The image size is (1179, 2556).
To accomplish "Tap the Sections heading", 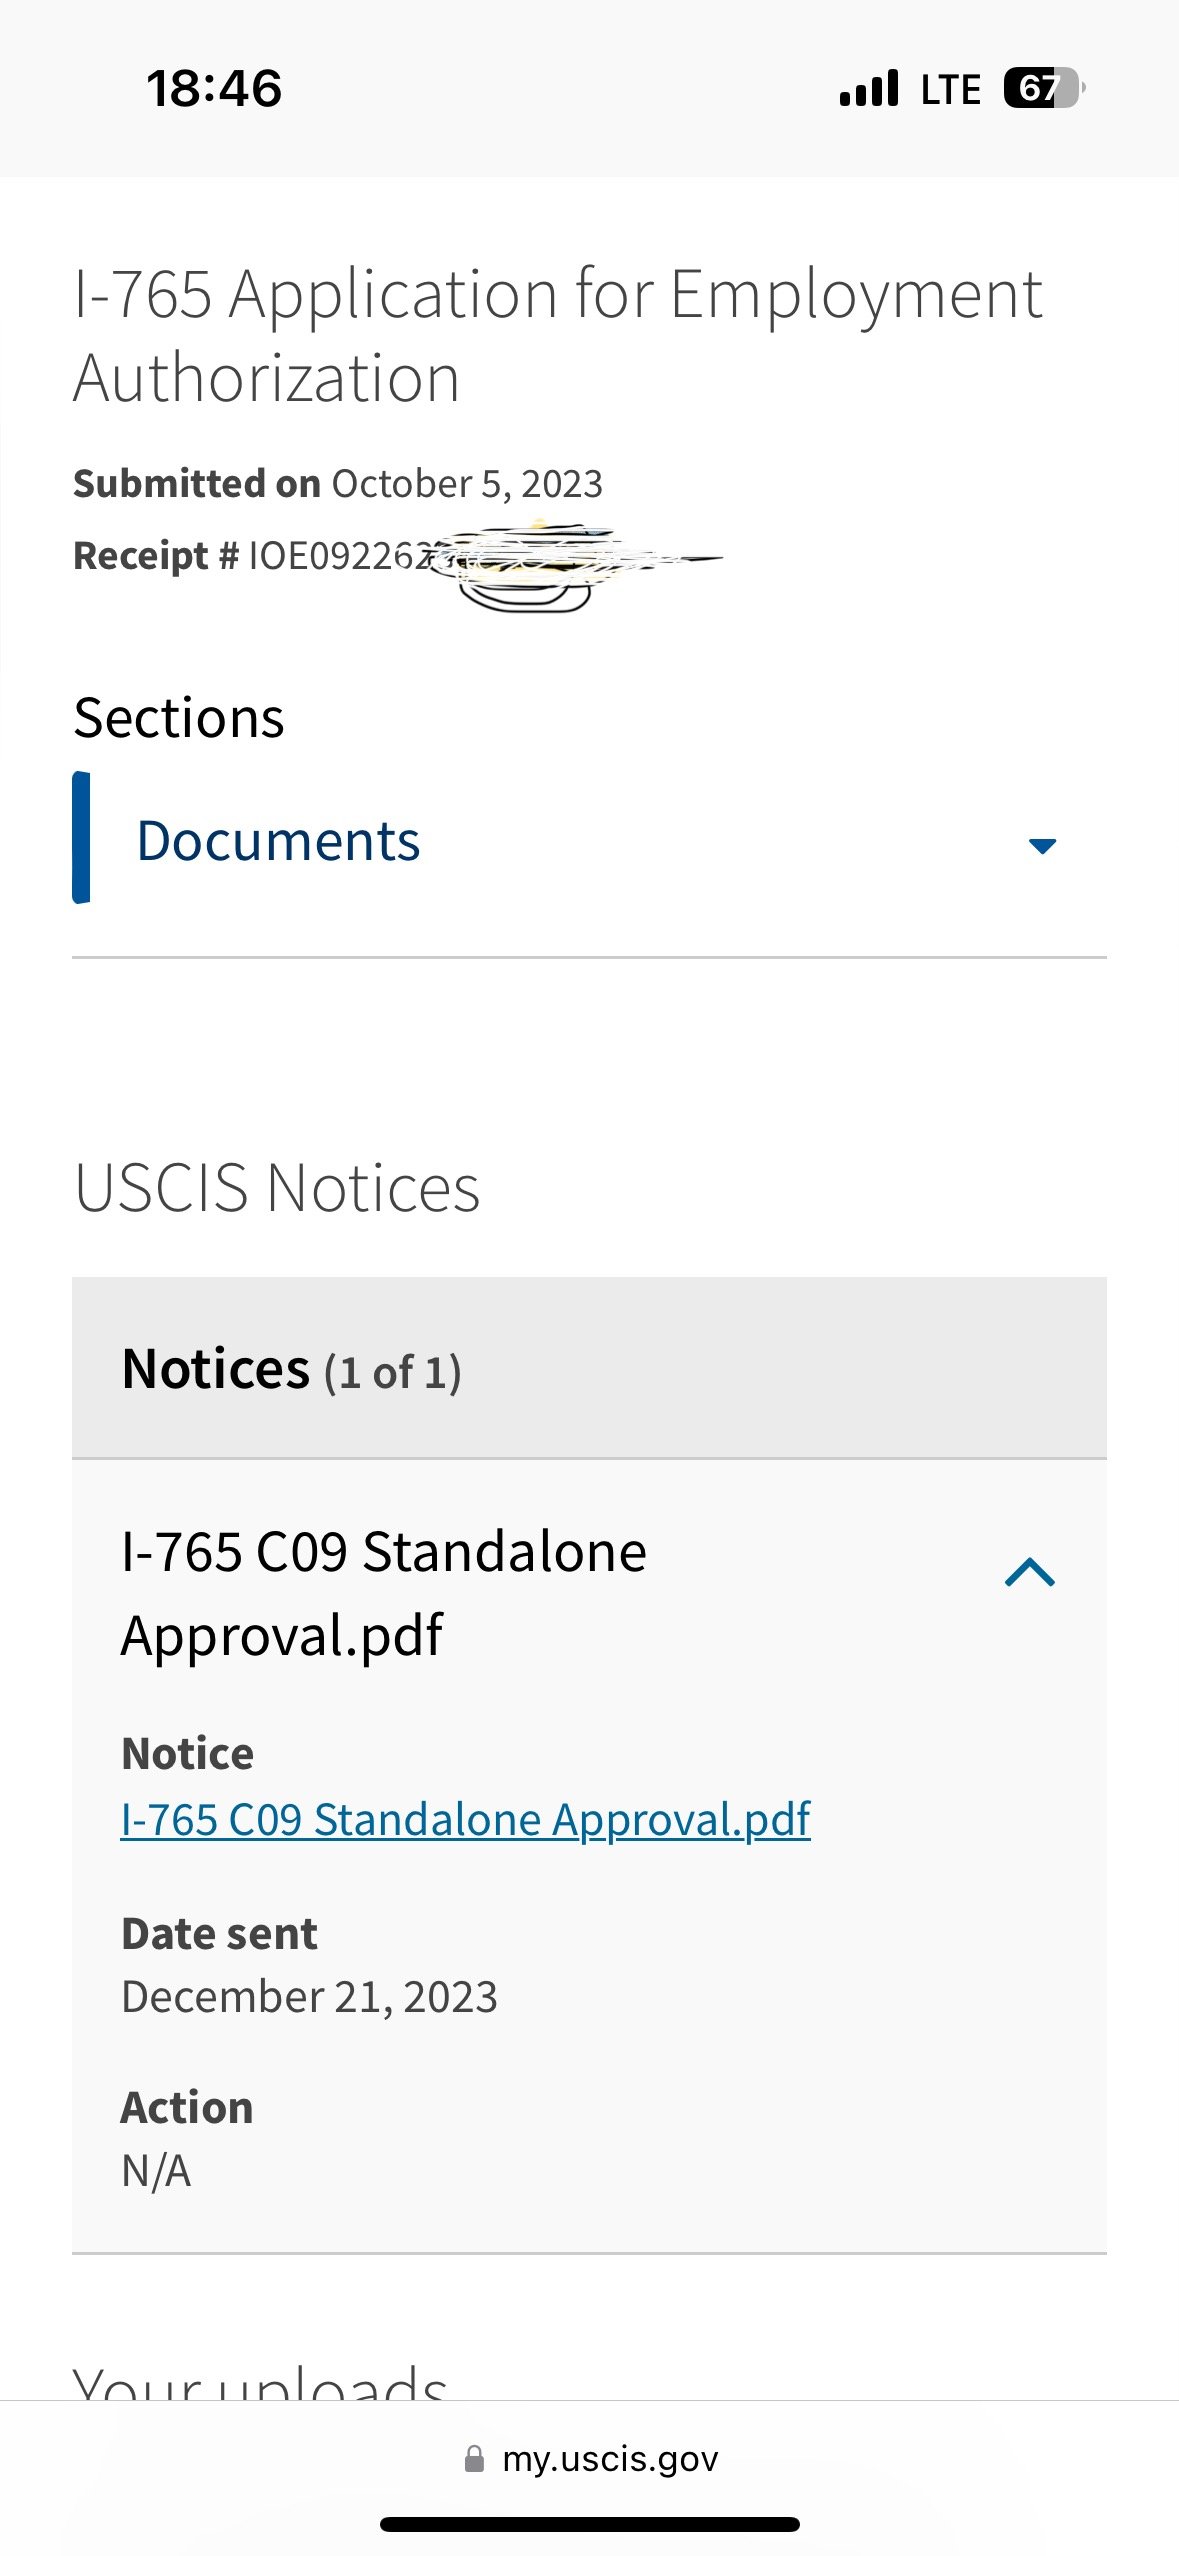I will [x=179, y=718].
